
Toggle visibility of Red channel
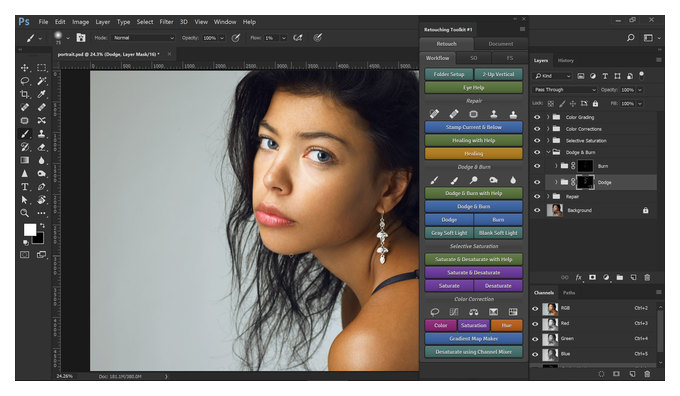pos(535,324)
